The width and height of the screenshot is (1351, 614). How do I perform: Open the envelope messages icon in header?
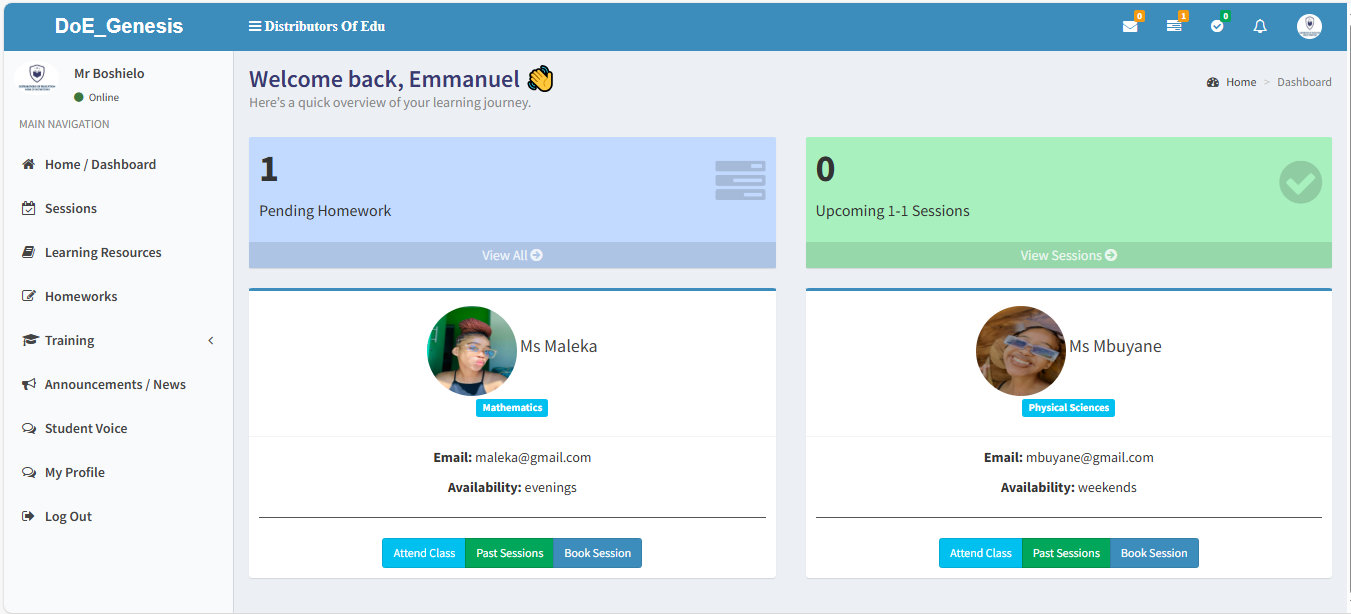tap(1130, 26)
